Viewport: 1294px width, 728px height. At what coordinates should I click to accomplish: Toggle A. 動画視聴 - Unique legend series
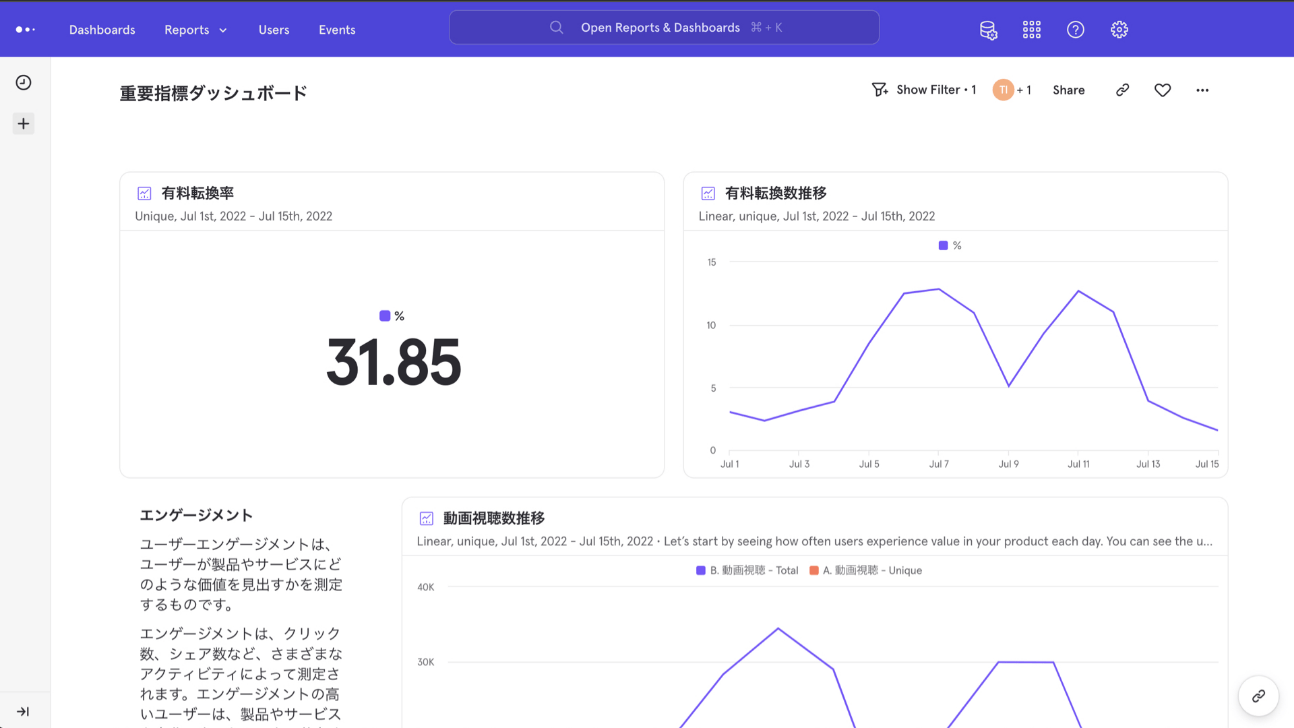(865, 570)
